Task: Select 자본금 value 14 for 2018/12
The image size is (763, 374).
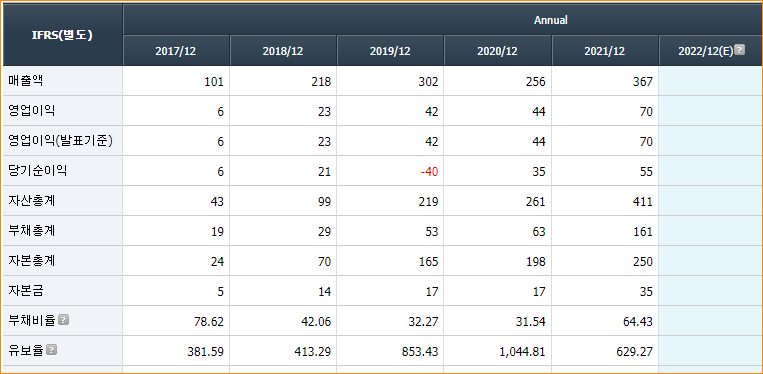Action: (x=325, y=292)
